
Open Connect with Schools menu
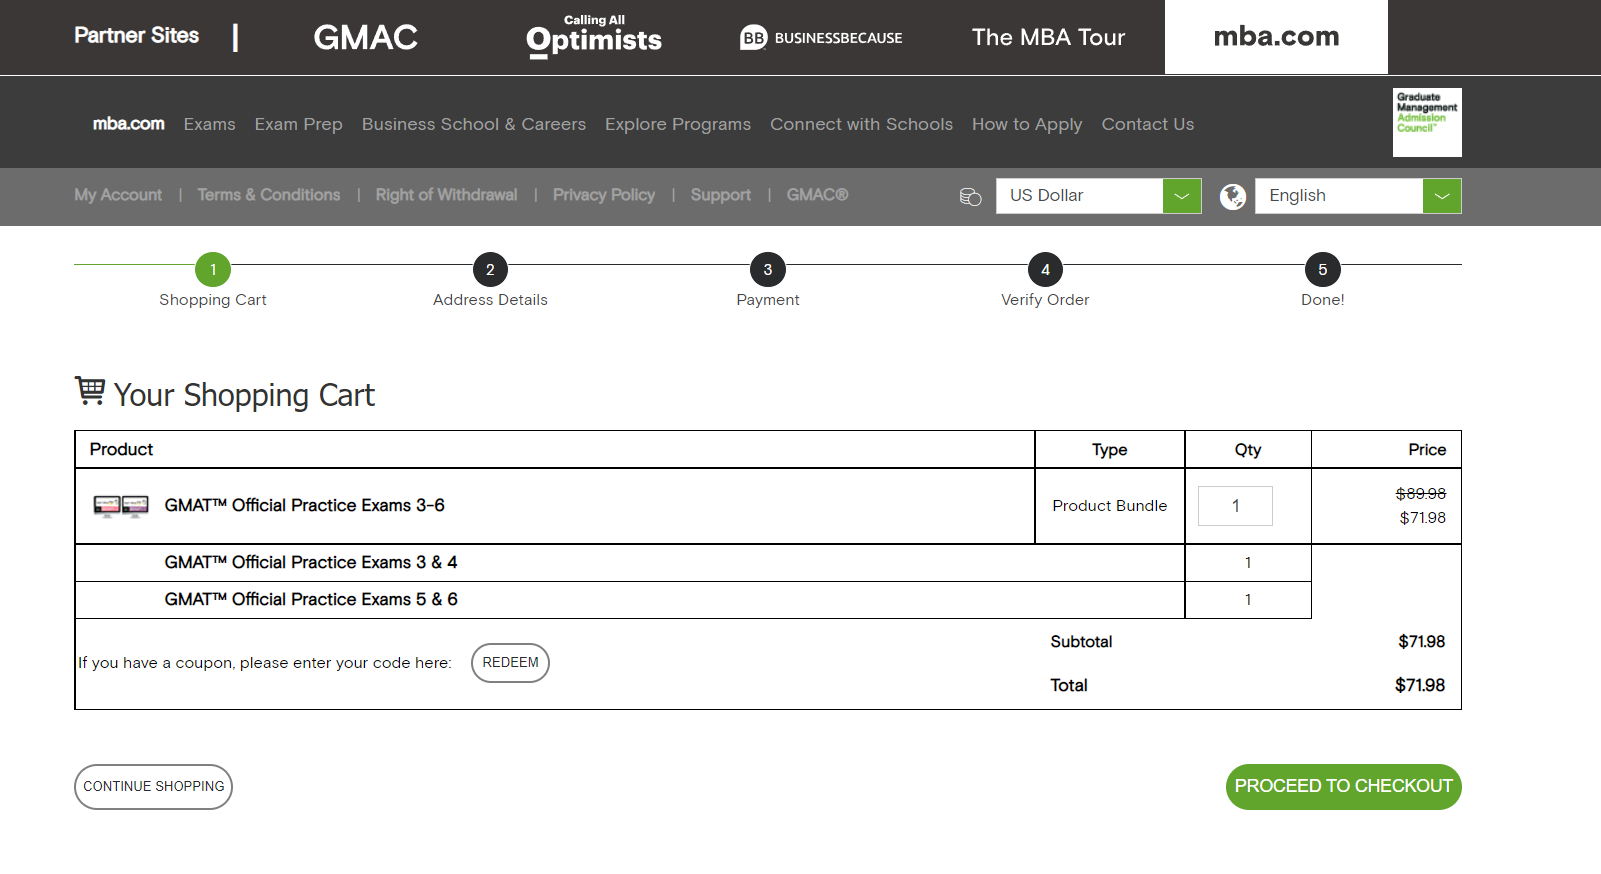coord(861,124)
